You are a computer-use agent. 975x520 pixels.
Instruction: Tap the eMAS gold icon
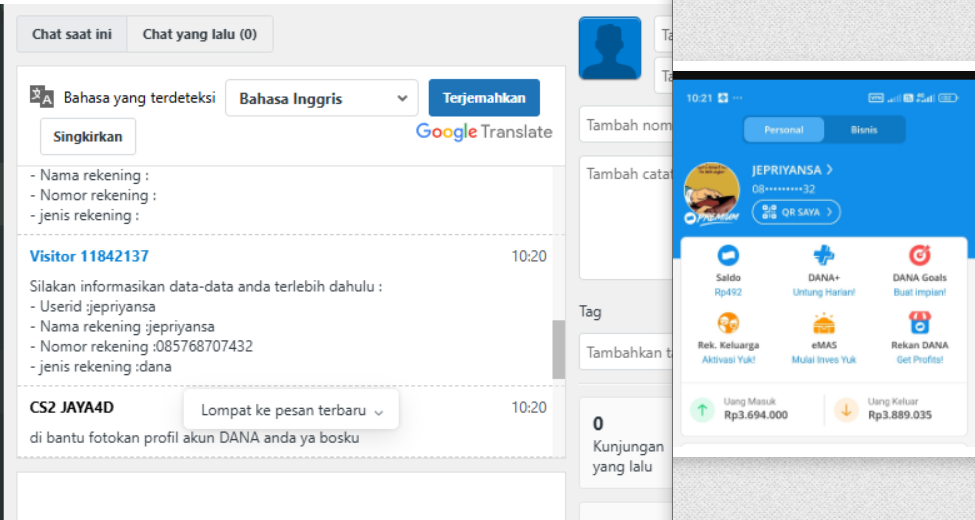coord(823,323)
